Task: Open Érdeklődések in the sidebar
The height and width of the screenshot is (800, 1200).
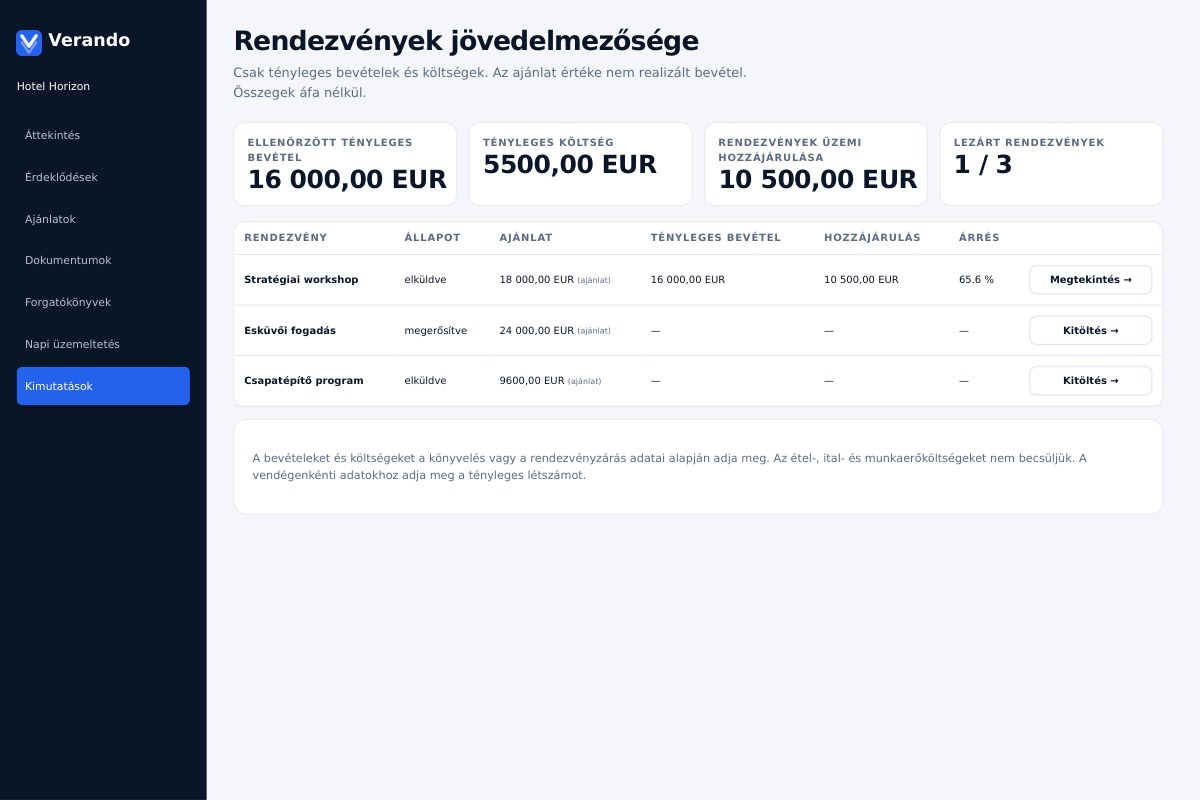Action: click(x=103, y=177)
